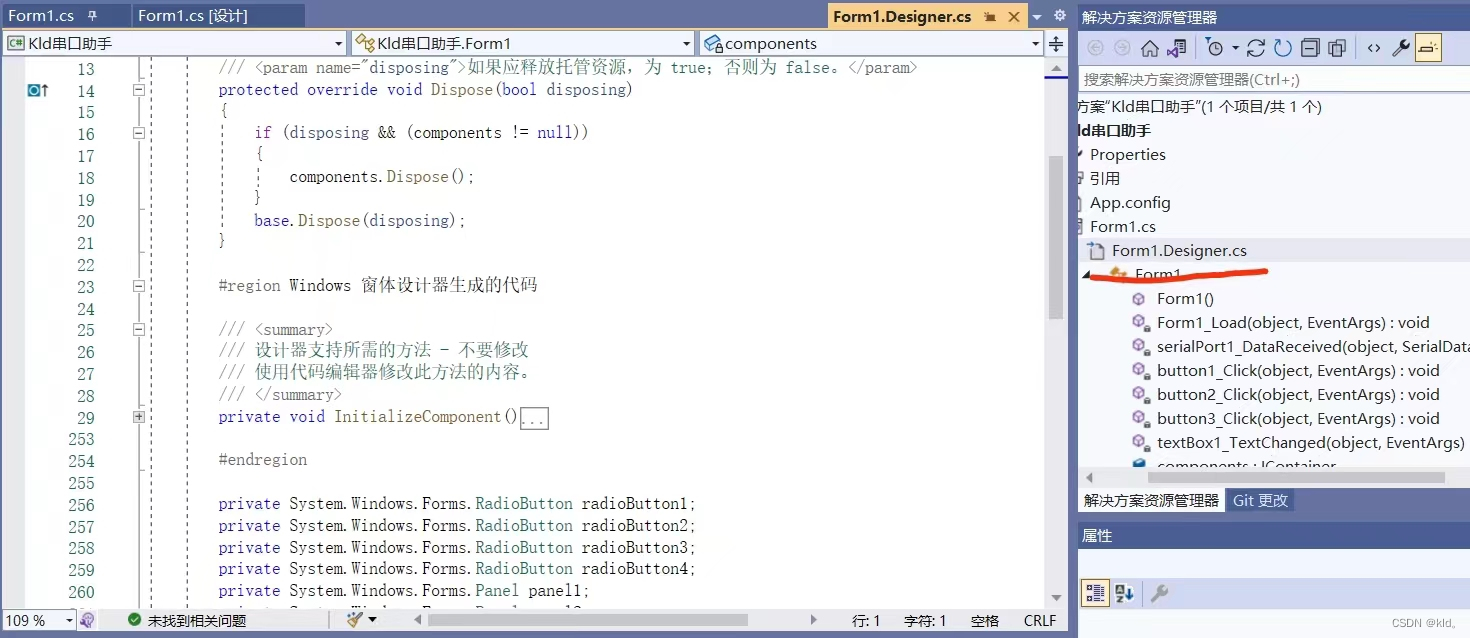Click the pending changes filter clock icon

[1214, 48]
